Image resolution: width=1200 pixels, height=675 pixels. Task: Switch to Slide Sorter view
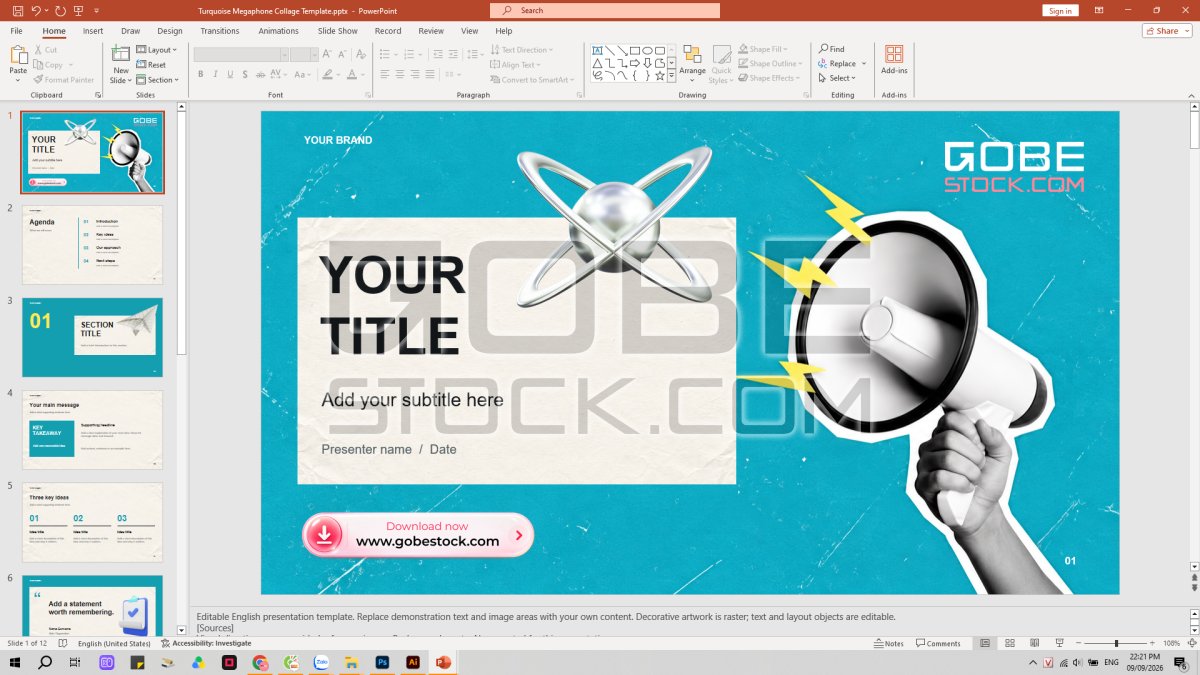click(x=1010, y=643)
